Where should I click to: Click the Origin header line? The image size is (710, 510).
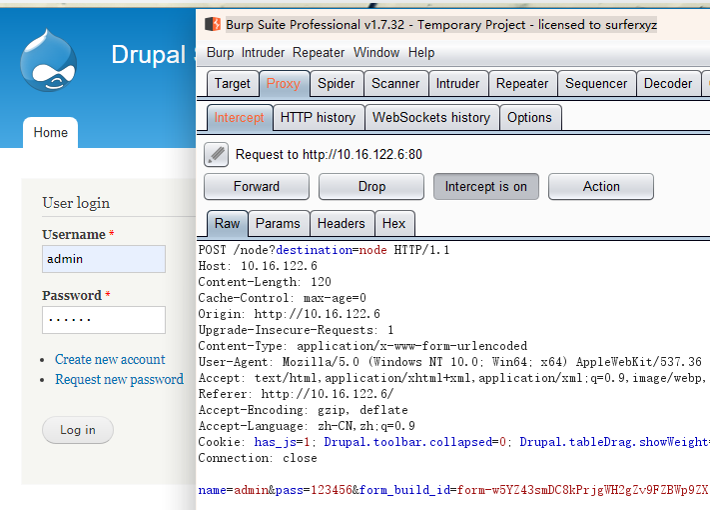point(289,314)
